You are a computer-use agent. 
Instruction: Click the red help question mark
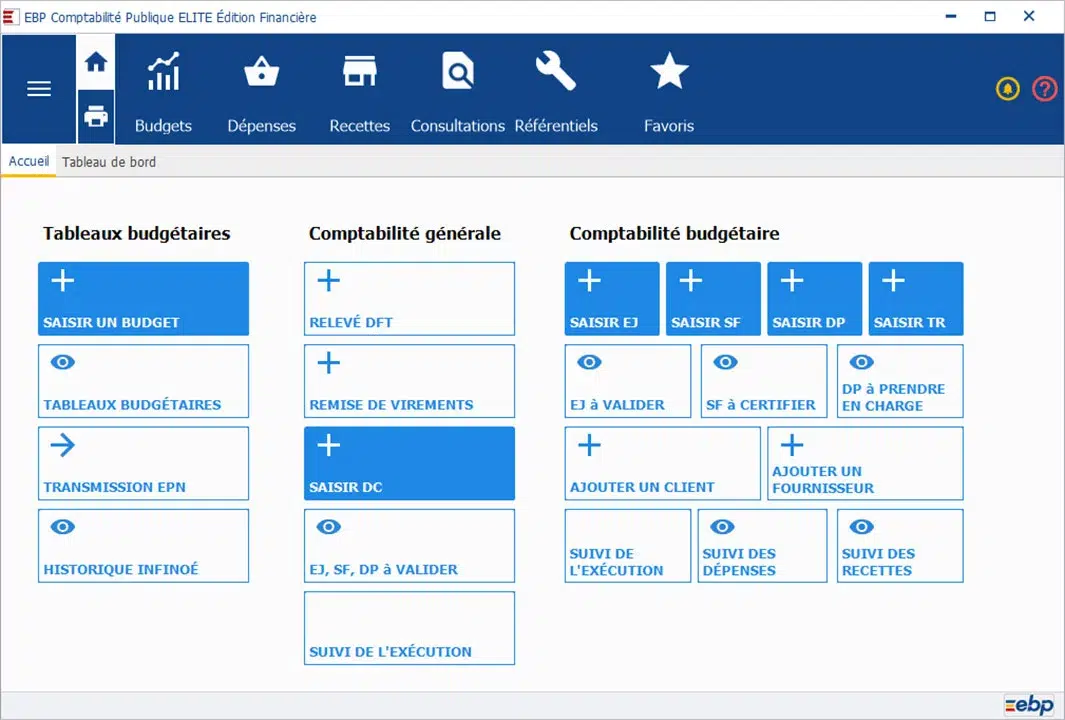[1044, 89]
